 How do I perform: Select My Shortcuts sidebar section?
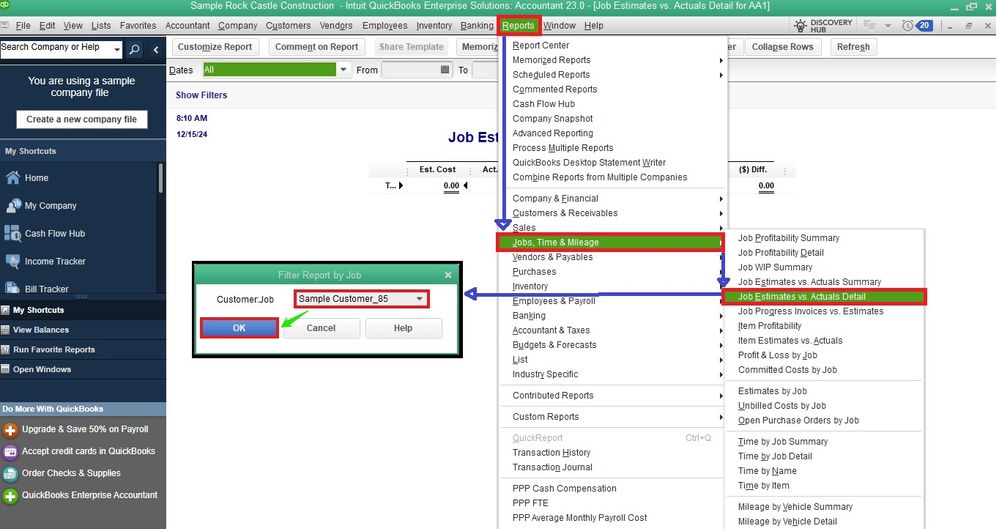pos(83,310)
